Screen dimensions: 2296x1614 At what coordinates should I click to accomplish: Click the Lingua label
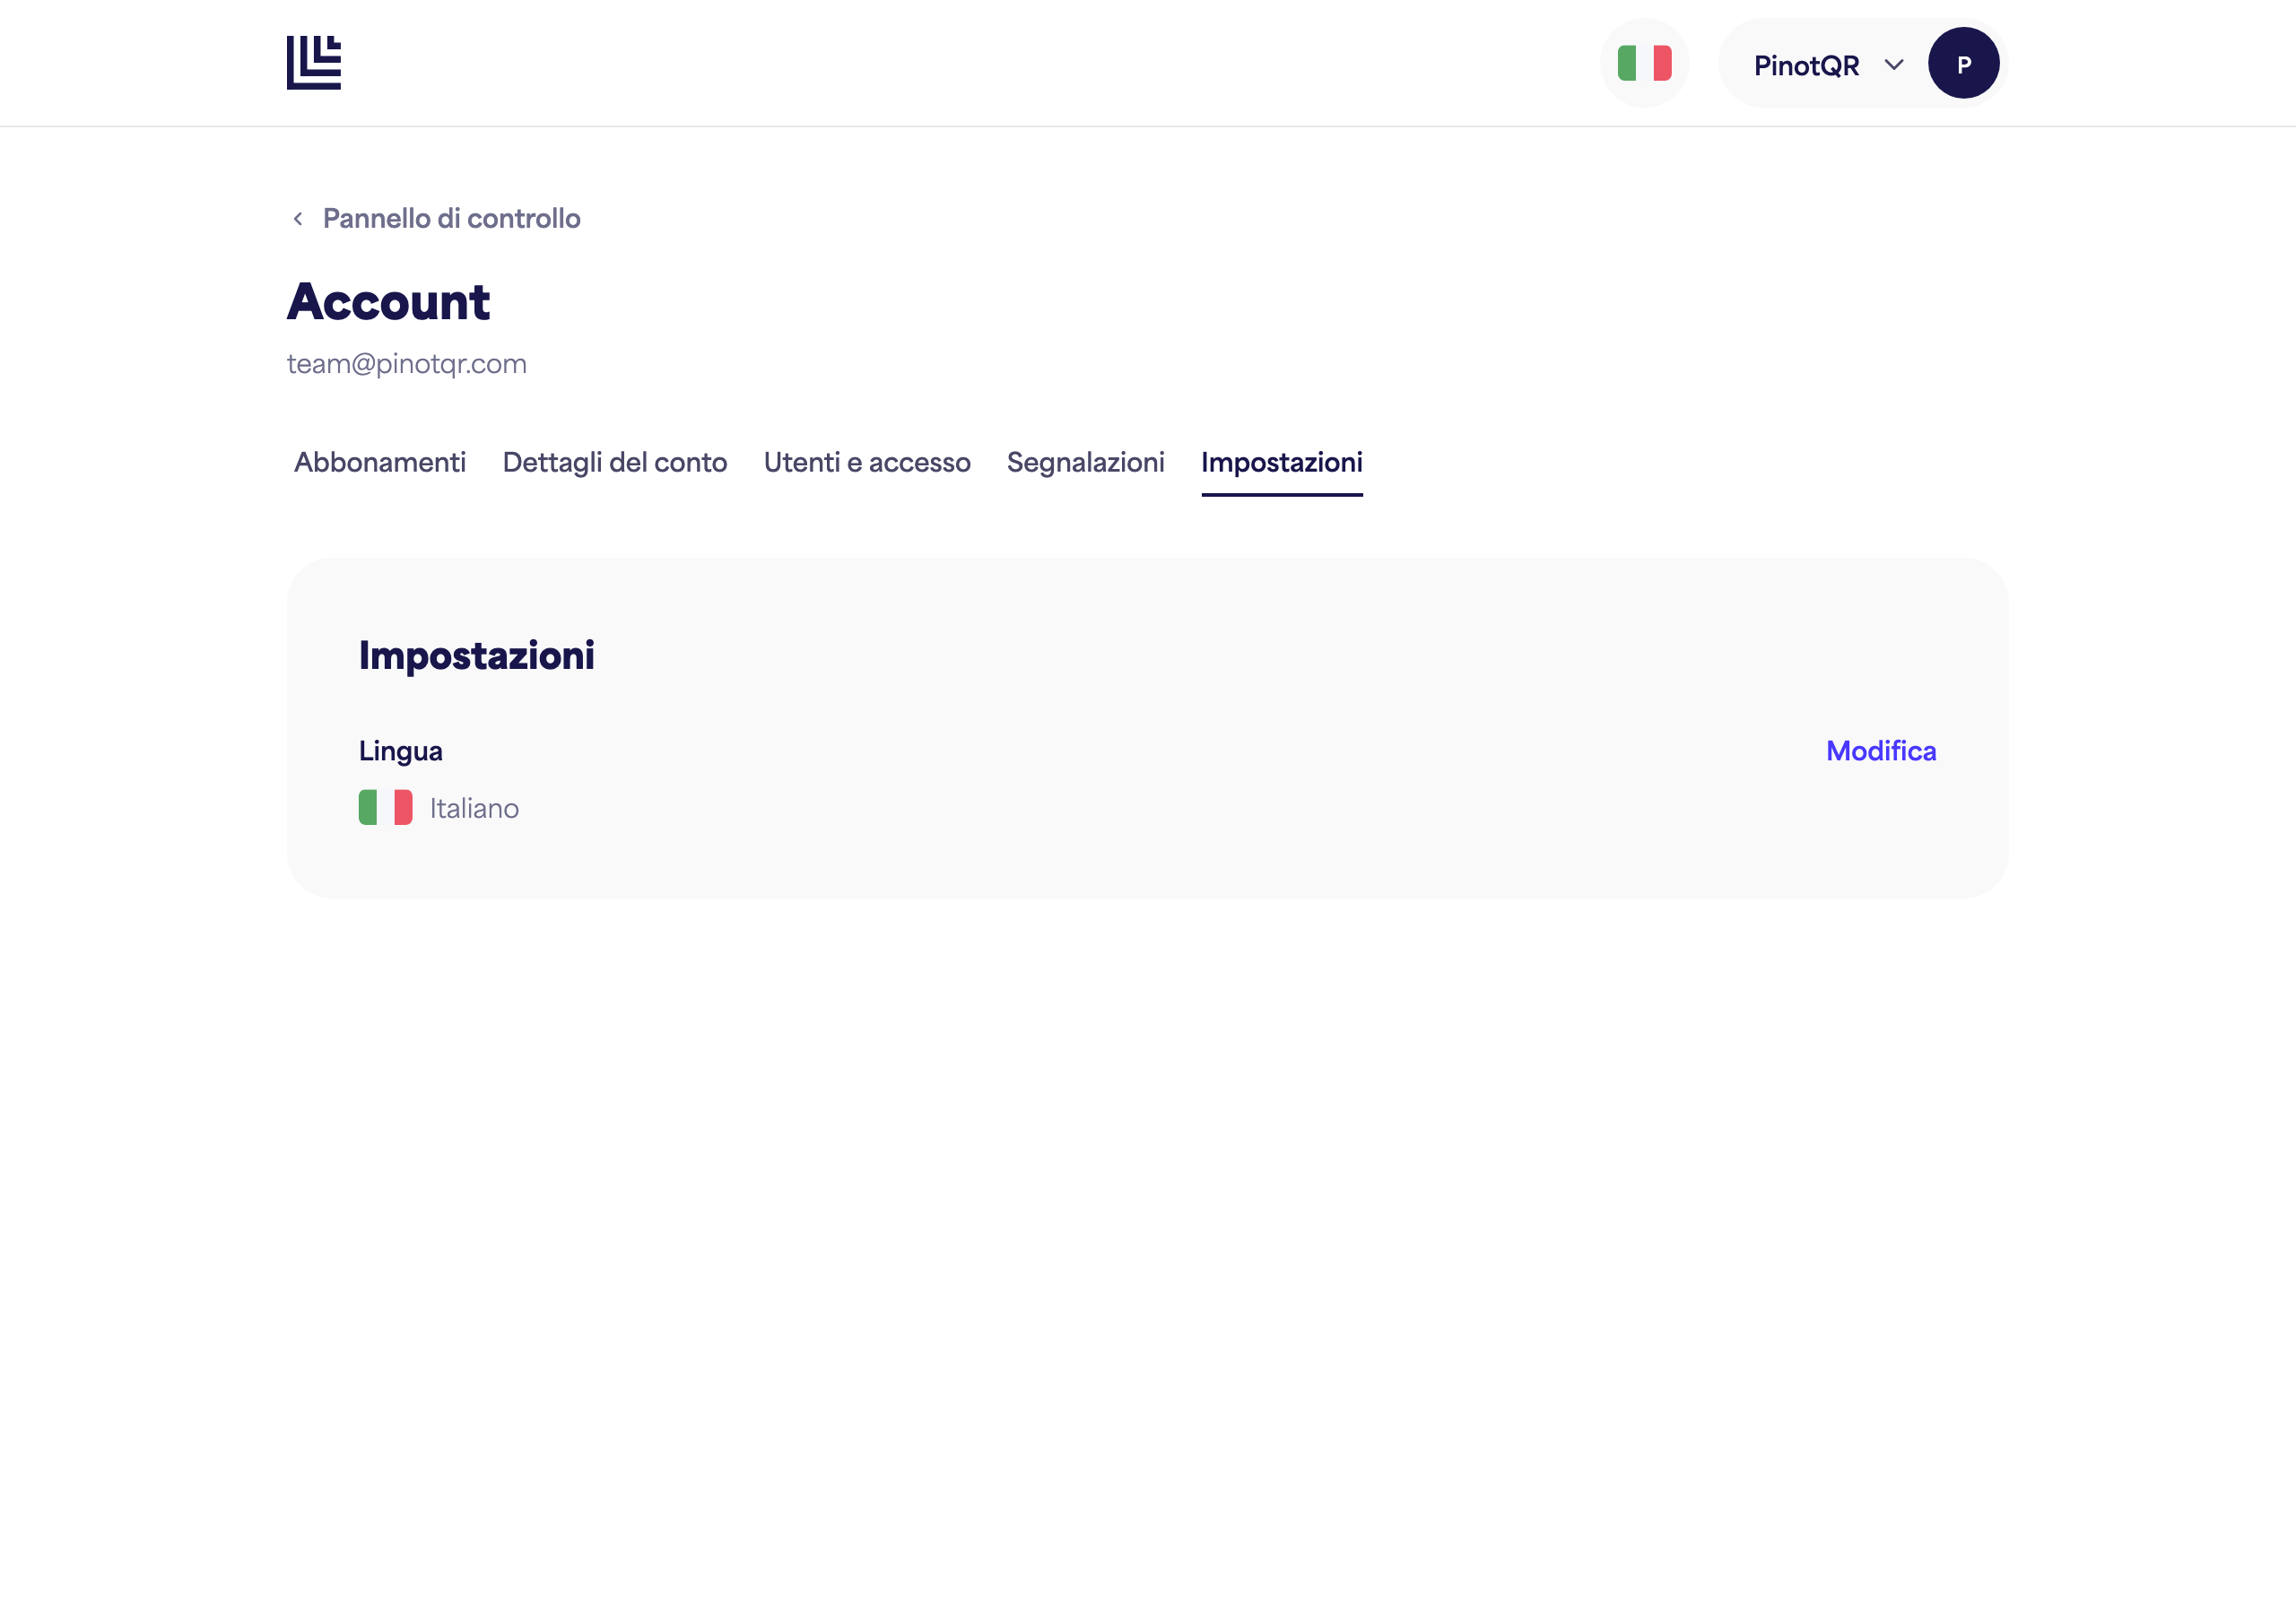click(401, 751)
